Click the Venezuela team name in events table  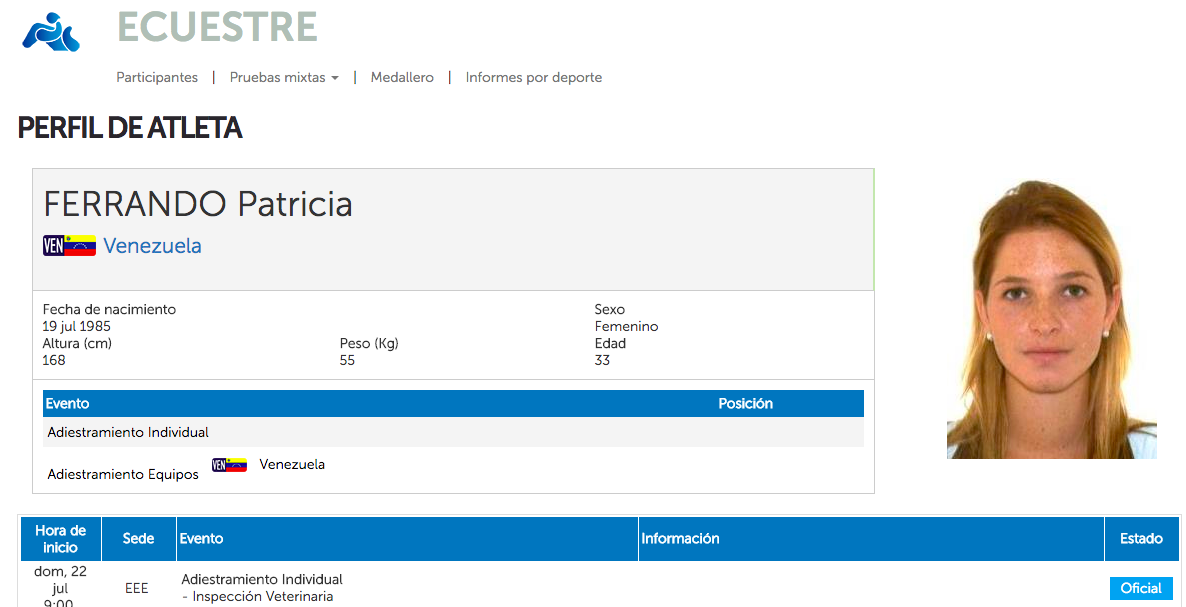(x=292, y=464)
